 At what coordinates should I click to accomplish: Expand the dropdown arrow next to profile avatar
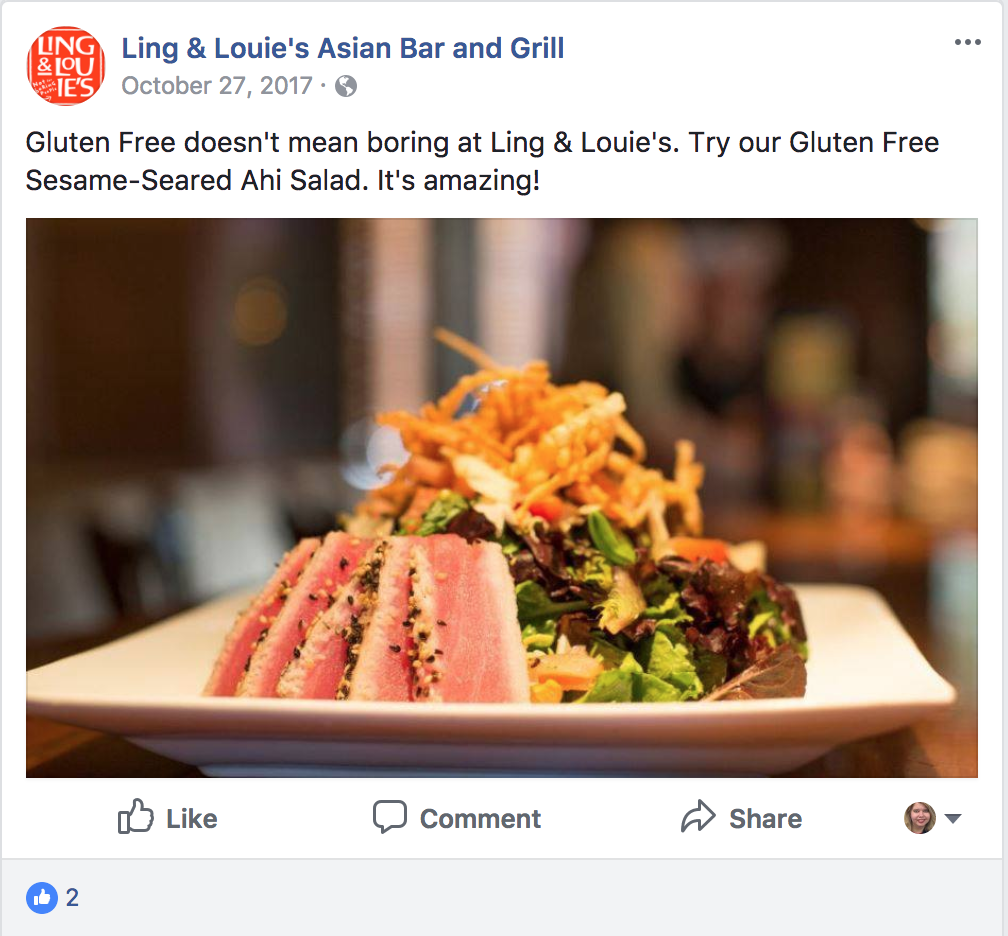pos(953,818)
